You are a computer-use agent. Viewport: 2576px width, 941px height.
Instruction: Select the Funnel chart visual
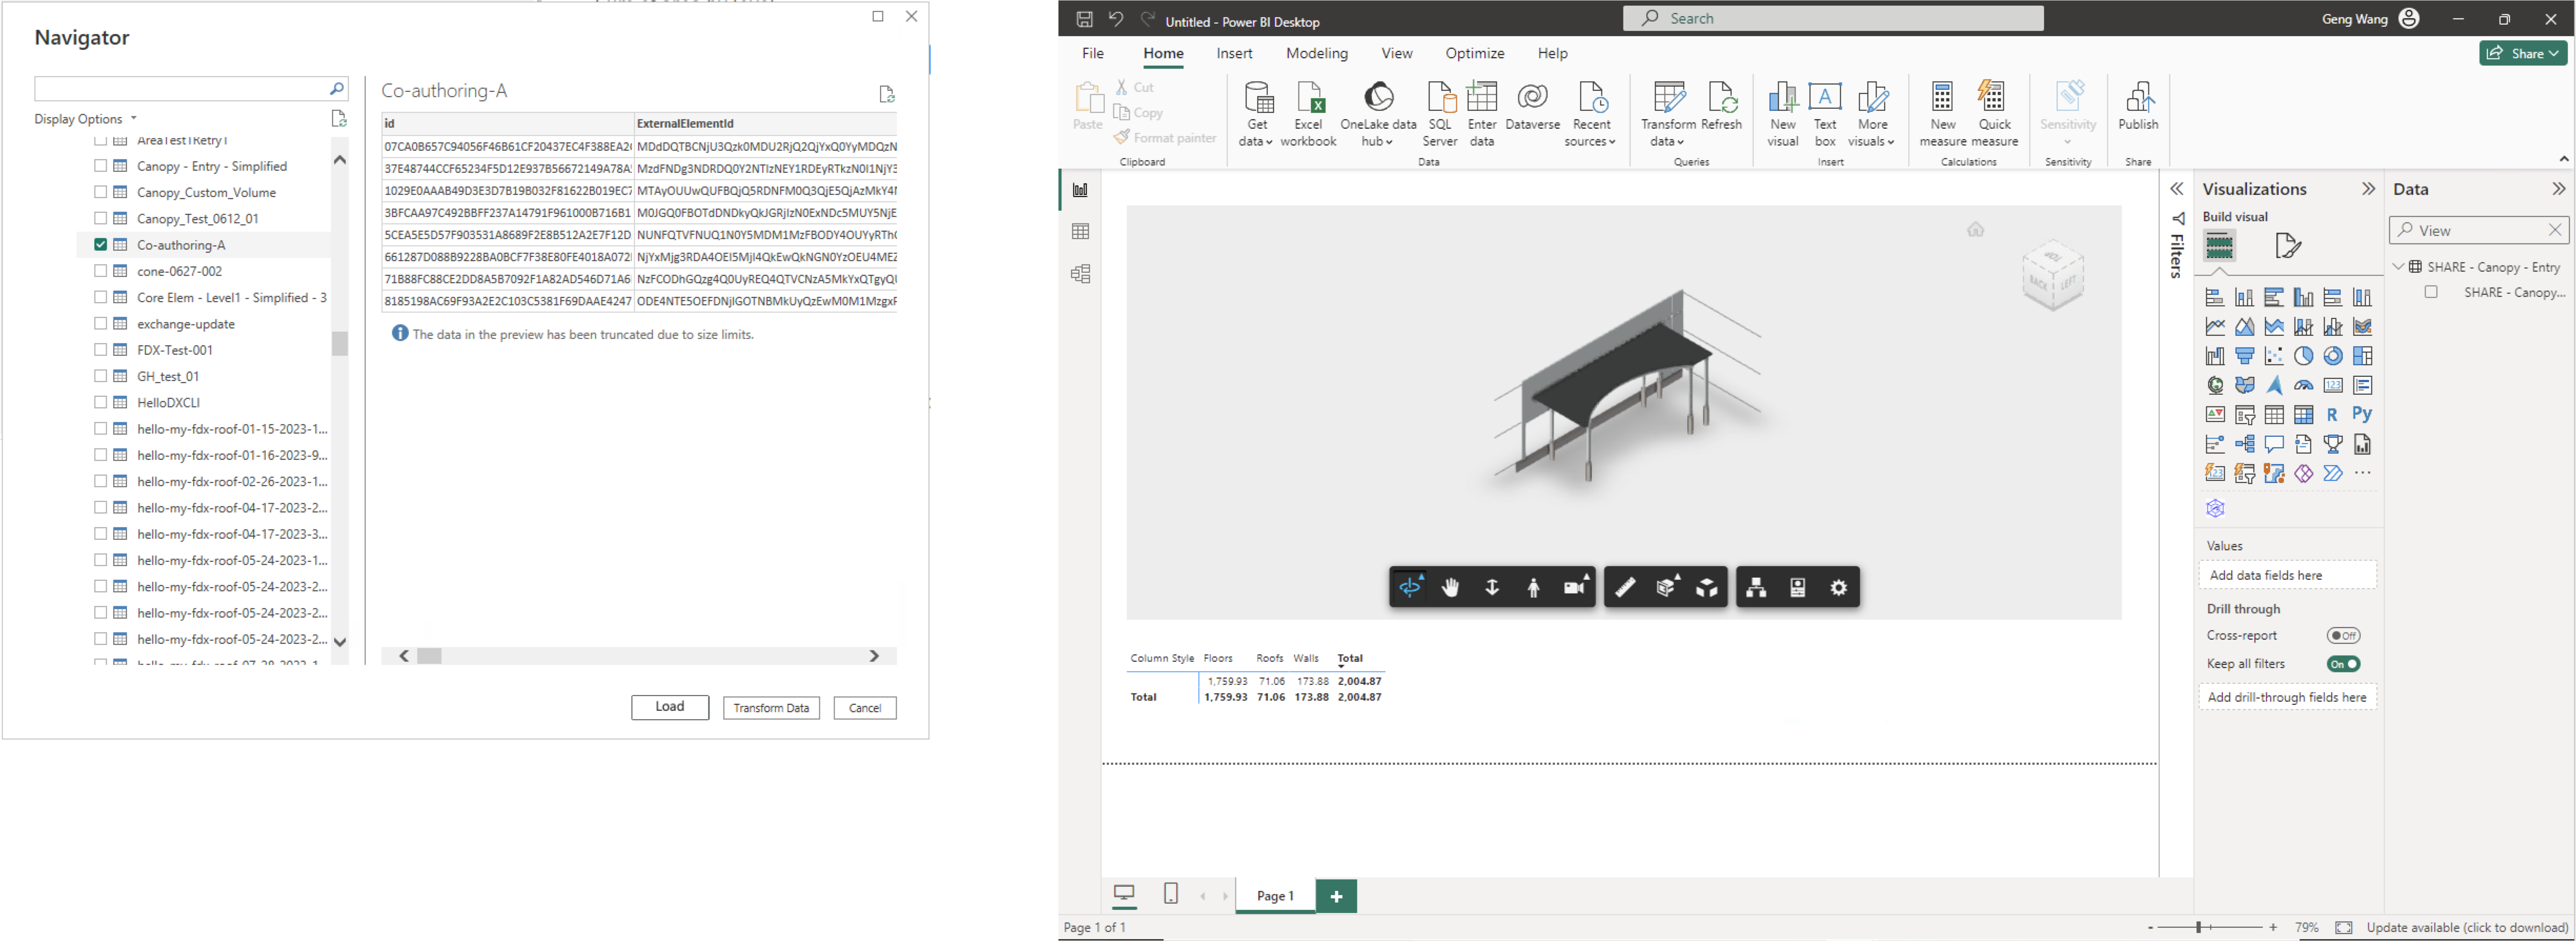[x=2245, y=356]
